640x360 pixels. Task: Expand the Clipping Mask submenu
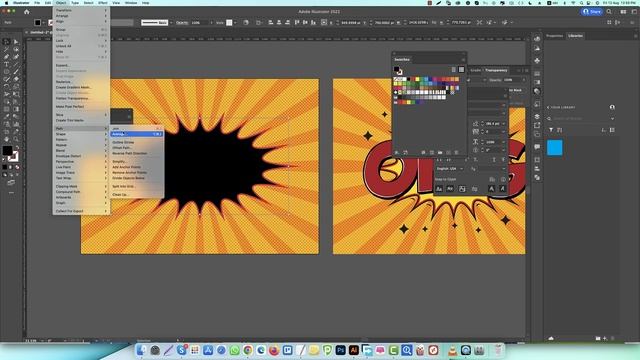coord(81,186)
